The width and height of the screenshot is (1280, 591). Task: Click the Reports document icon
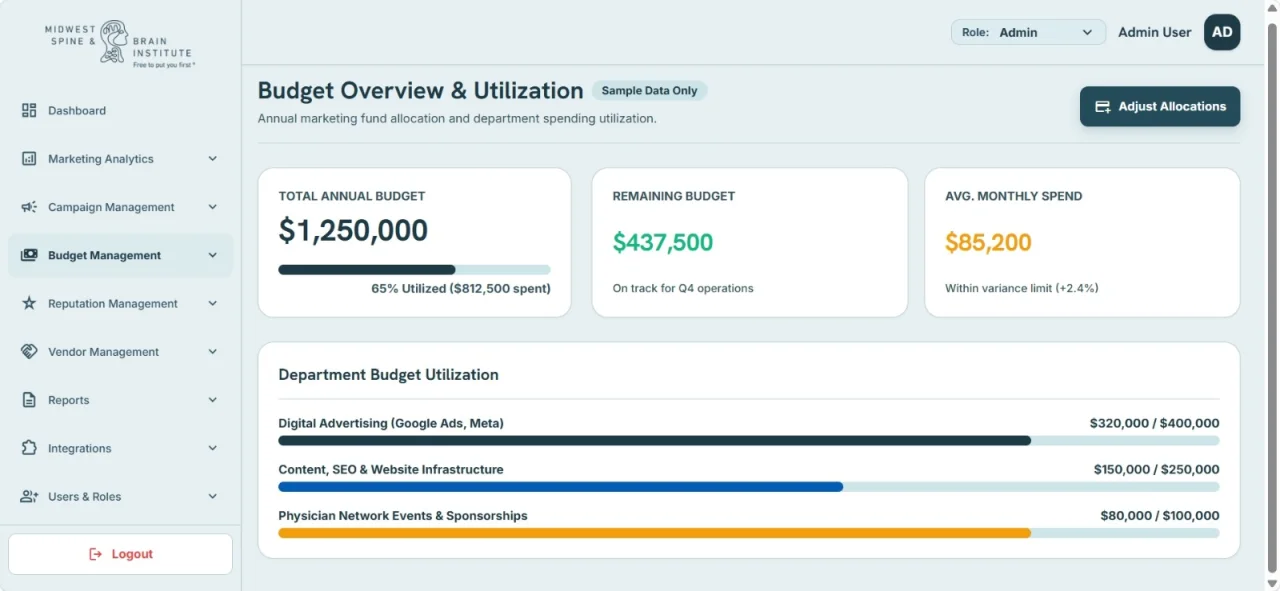pyautogui.click(x=29, y=400)
